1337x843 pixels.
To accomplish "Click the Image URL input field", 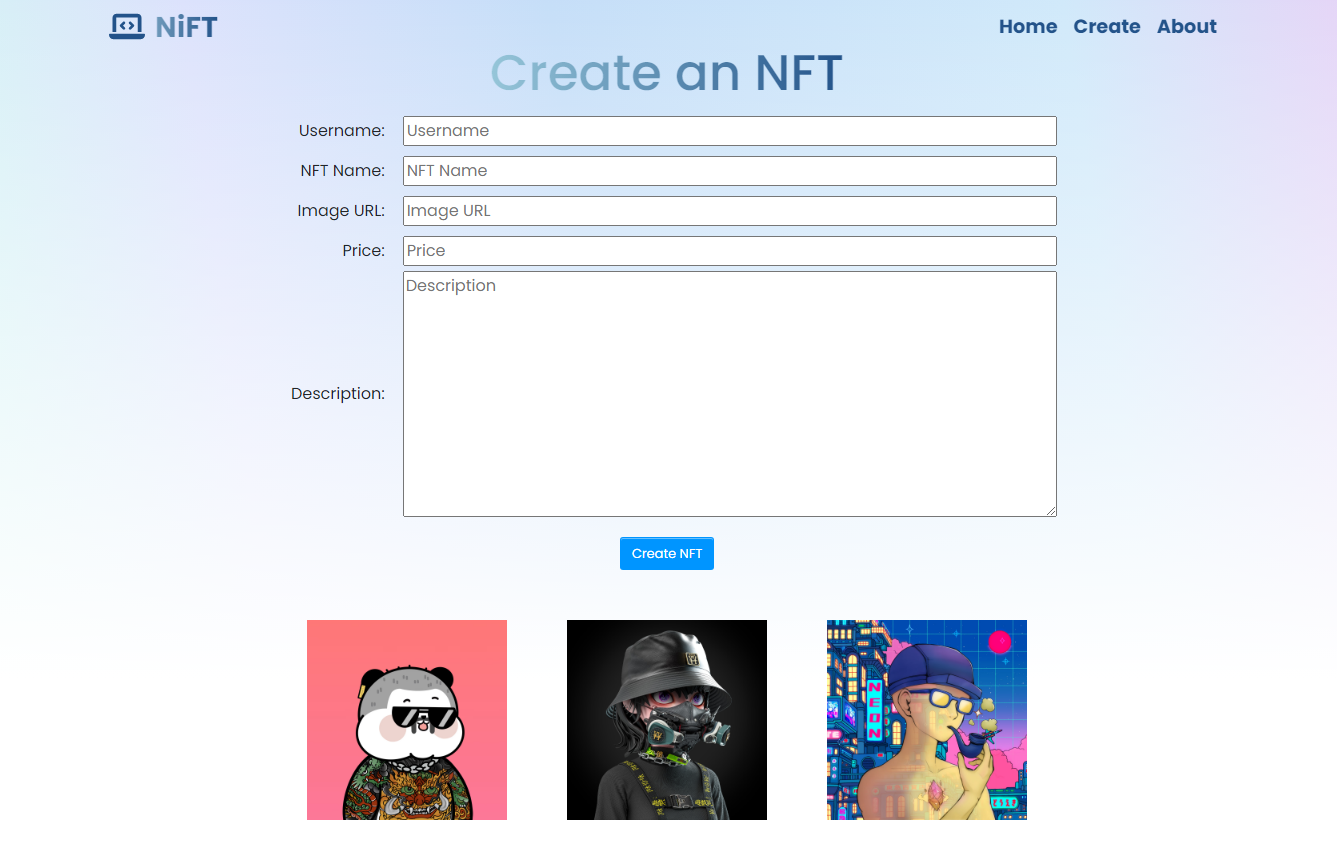I will [x=729, y=211].
